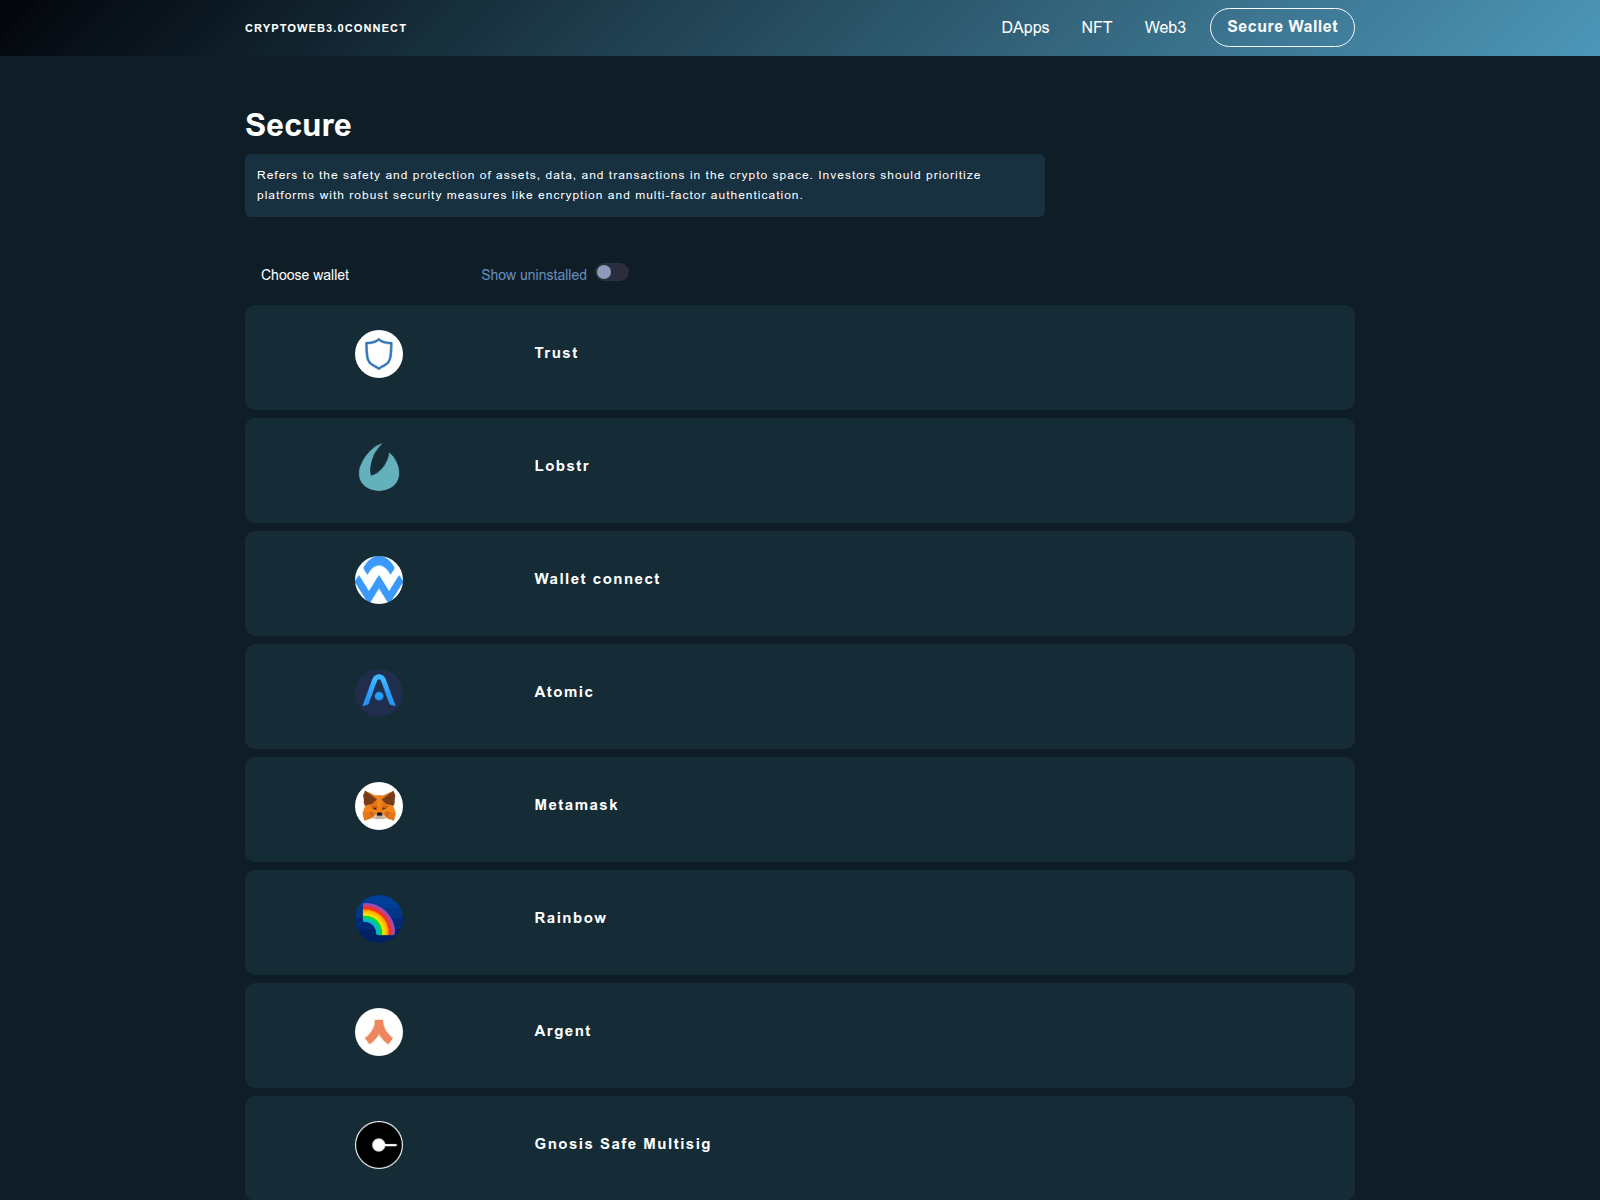The height and width of the screenshot is (1200, 1600).
Task: Pick the Gnosis Safe Multisig label
Action: [622, 1144]
